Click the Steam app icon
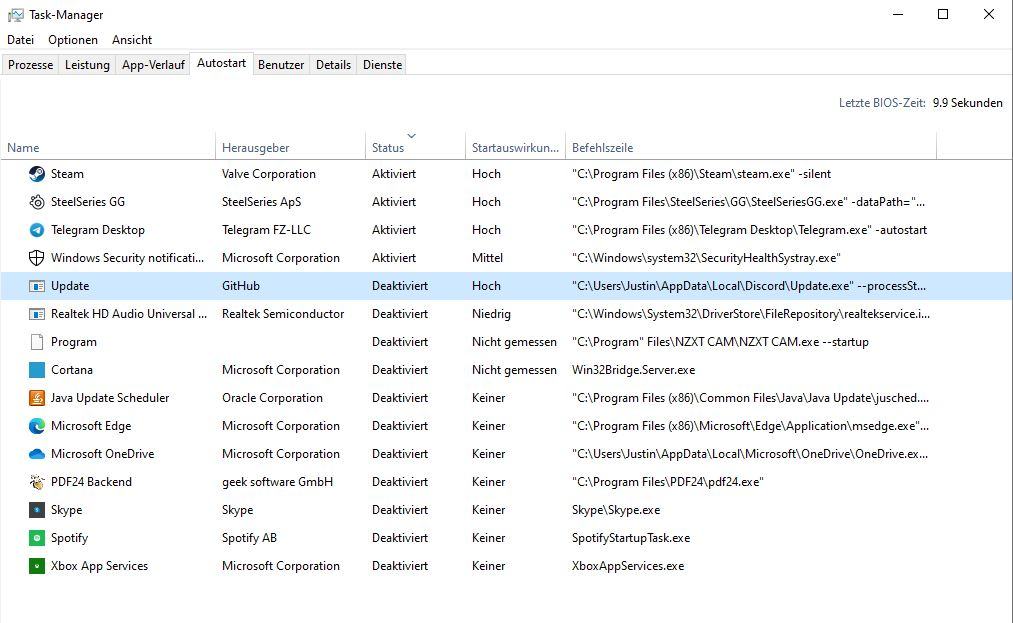The width and height of the screenshot is (1013, 623). (37, 174)
